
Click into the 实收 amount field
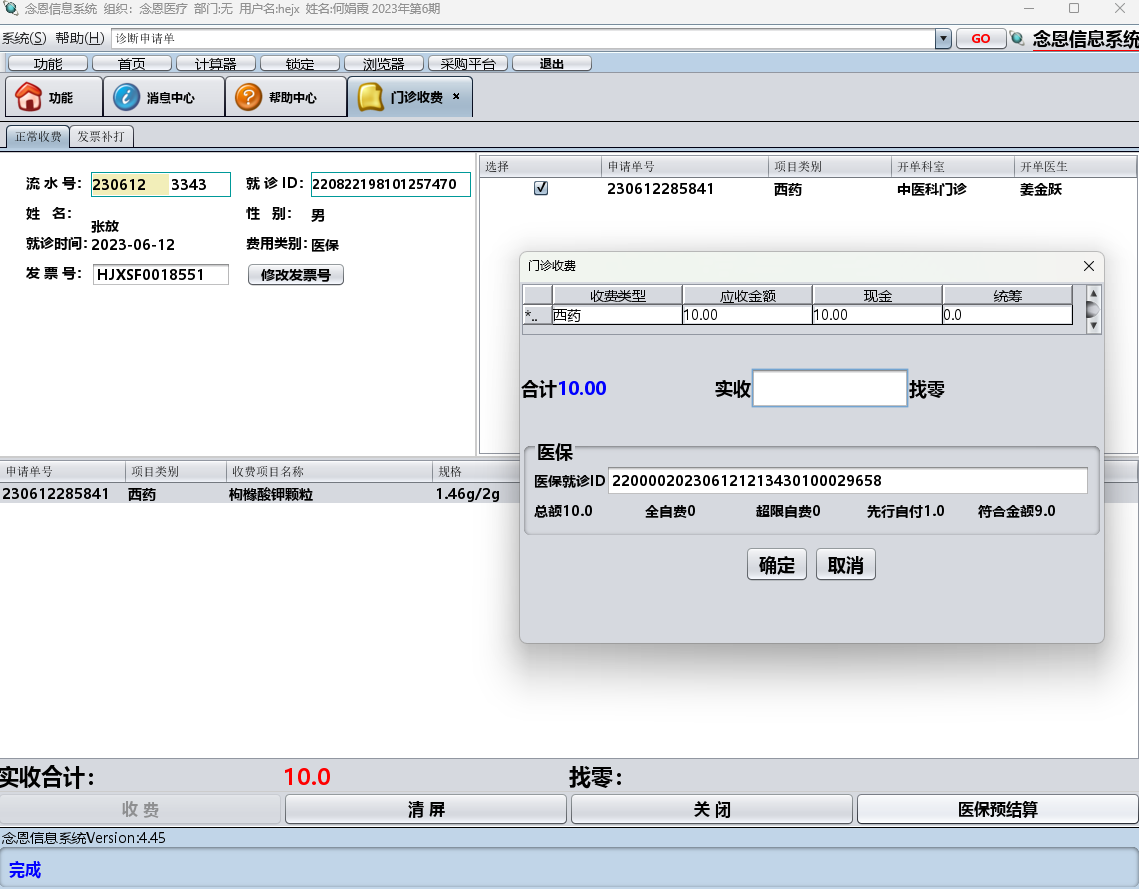click(x=829, y=389)
